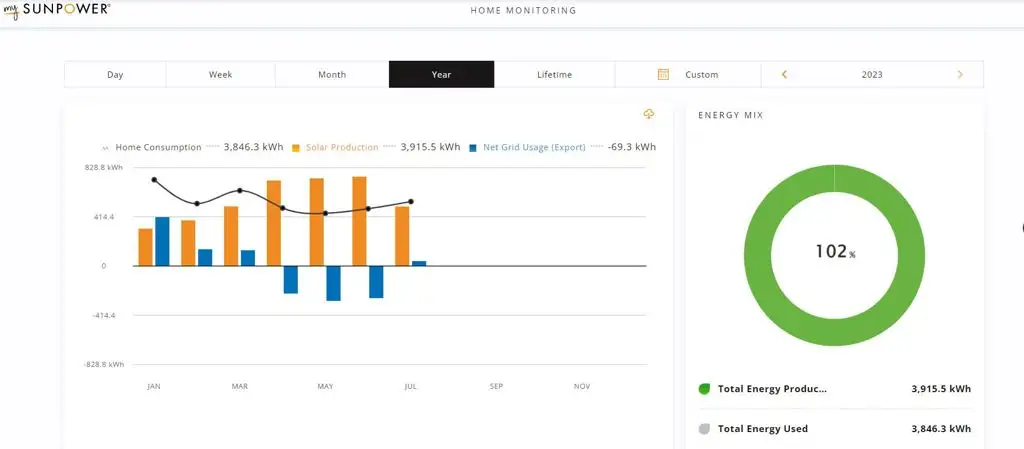Switch to the Lifetime tab
This screenshot has width=1024, height=449.
pyautogui.click(x=554, y=74)
